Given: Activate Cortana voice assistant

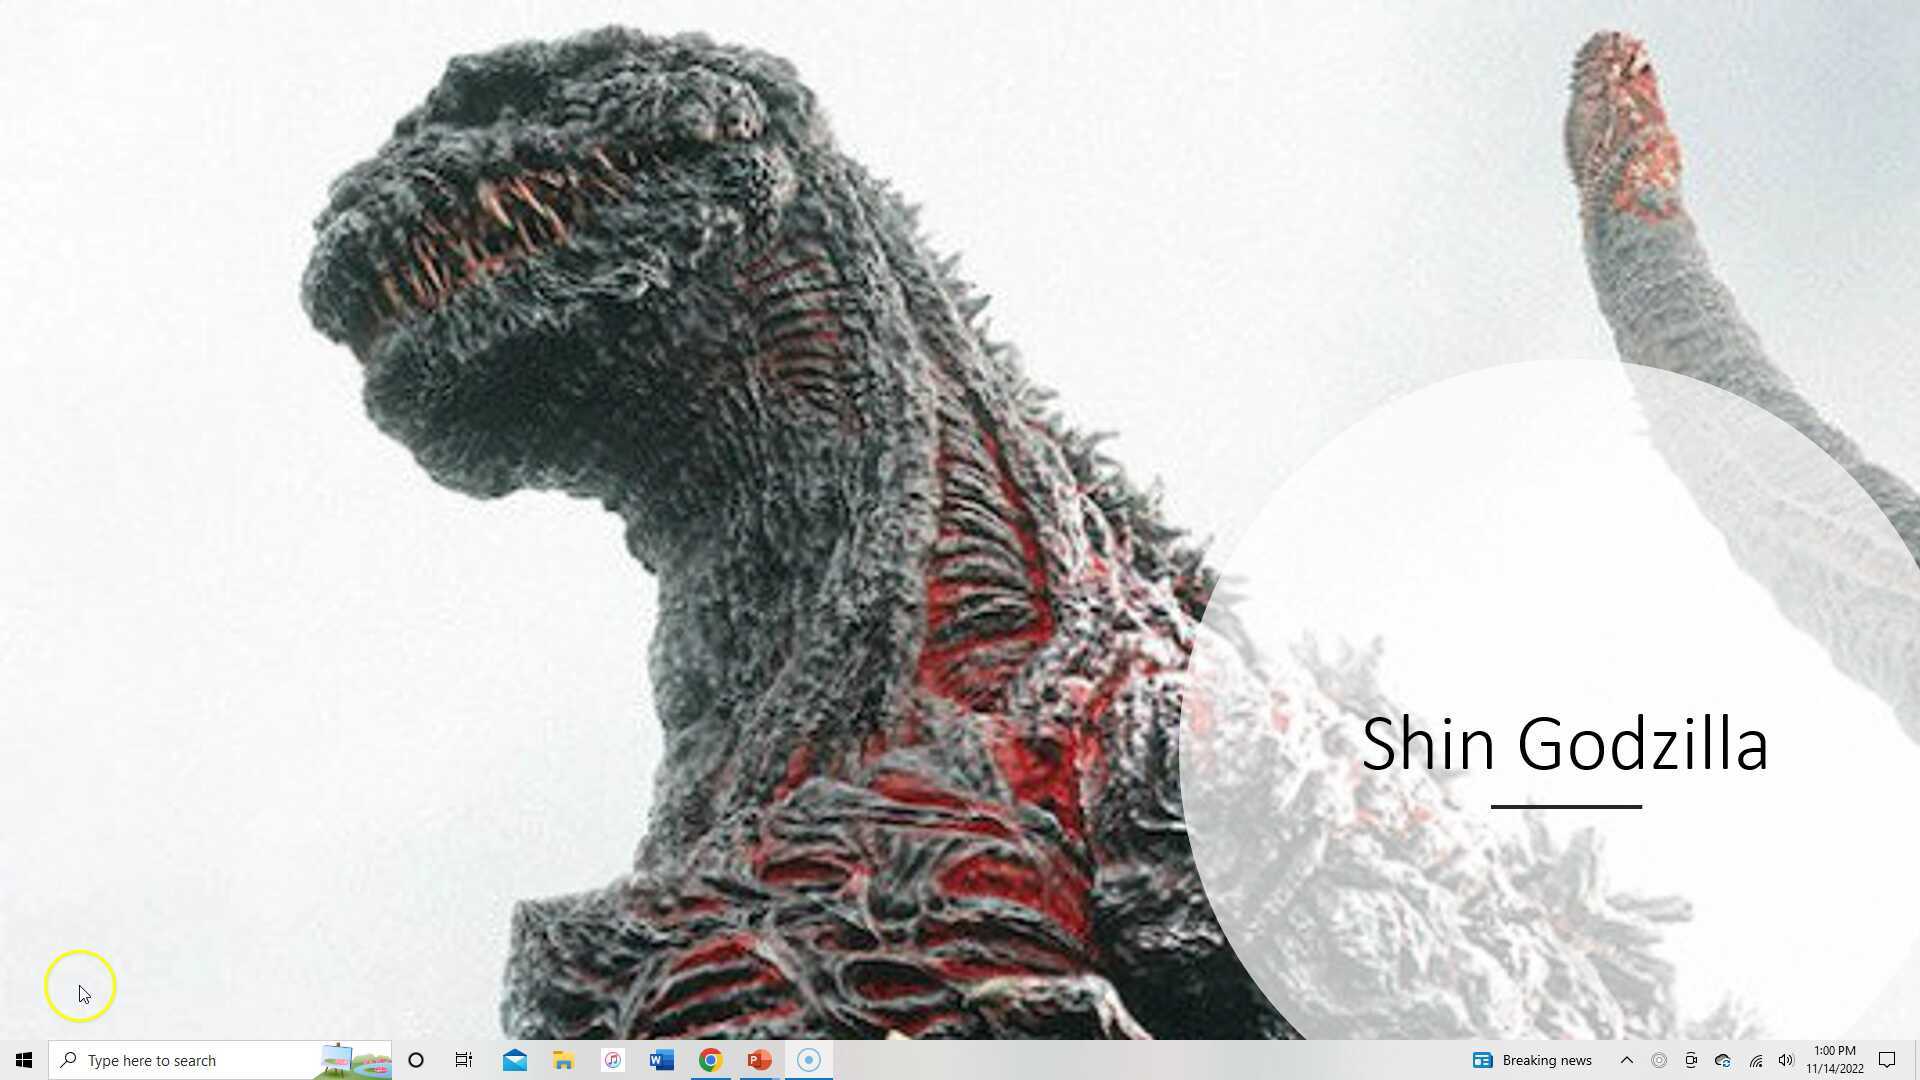Looking at the screenshot, I should tap(415, 1060).
